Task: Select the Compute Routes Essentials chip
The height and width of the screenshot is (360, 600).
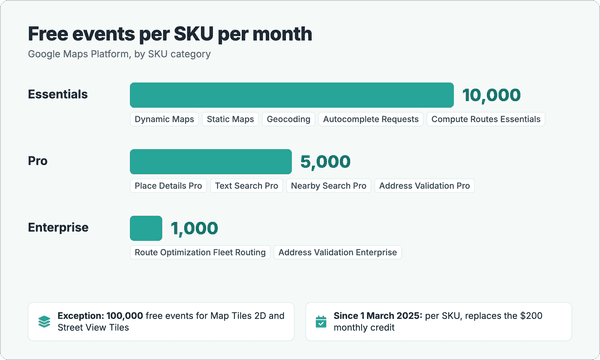Action: tap(486, 119)
